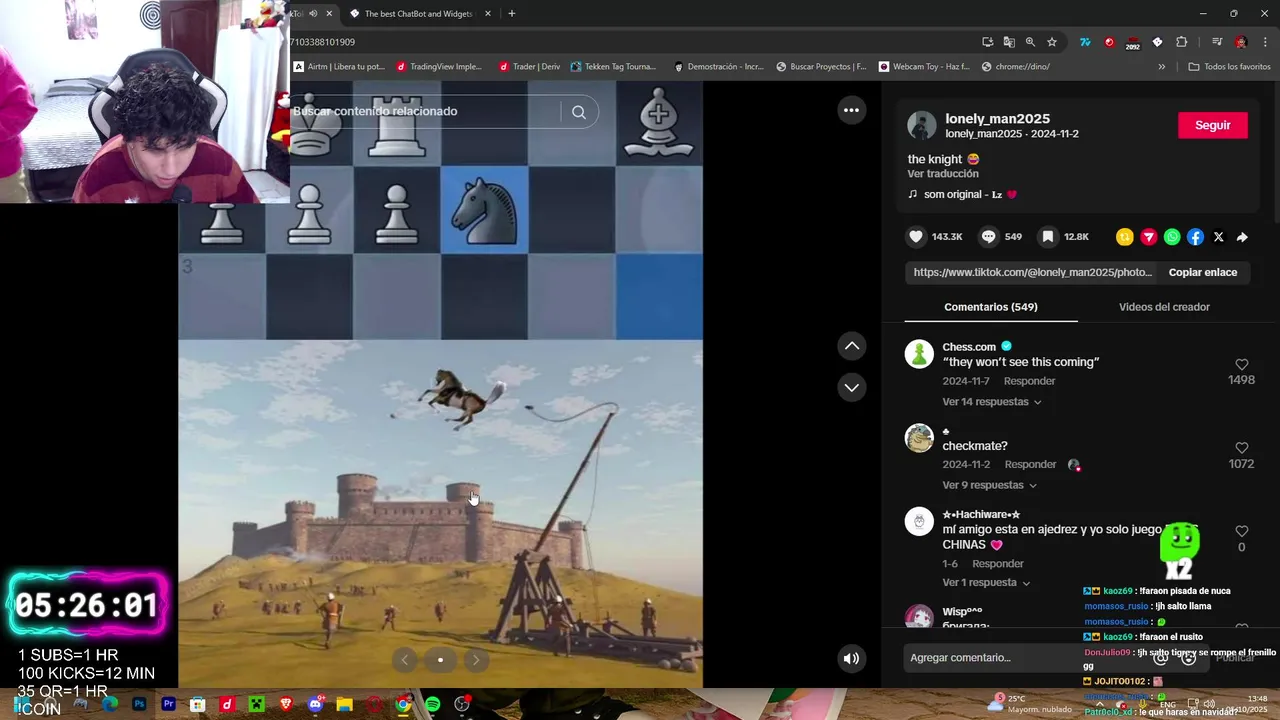Focus the Agregar comentario input field
This screenshot has width=1280, height=720.
tap(1025, 657)
